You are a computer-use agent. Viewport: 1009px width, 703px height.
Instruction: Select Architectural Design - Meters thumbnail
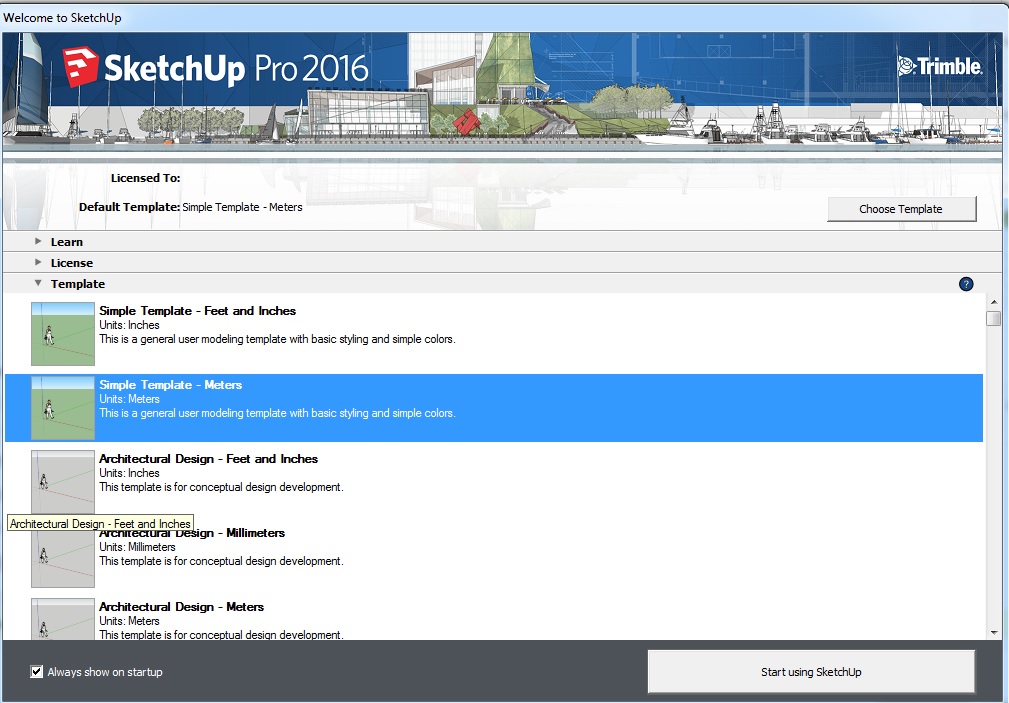(63, 619)
